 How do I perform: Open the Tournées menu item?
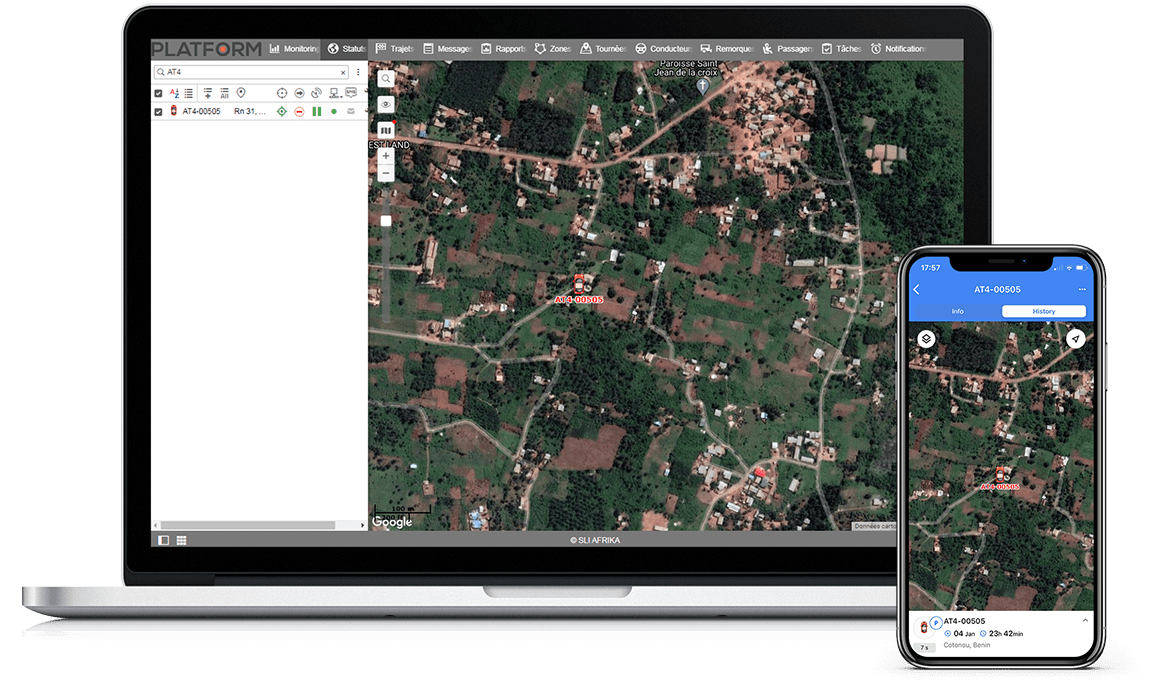pyautogui.click(x=603, y=49)
